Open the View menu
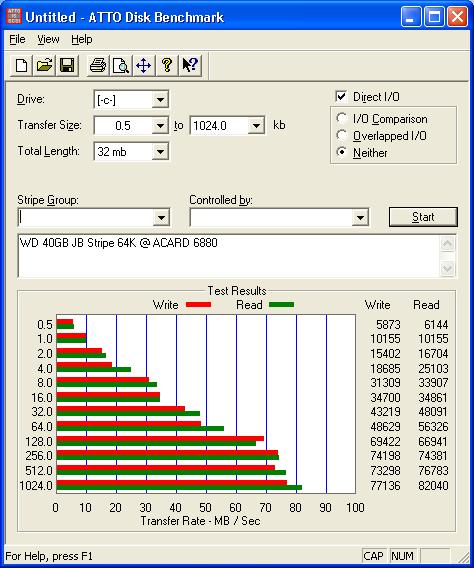This screenshot has height=568, width=474. (48, 39)
